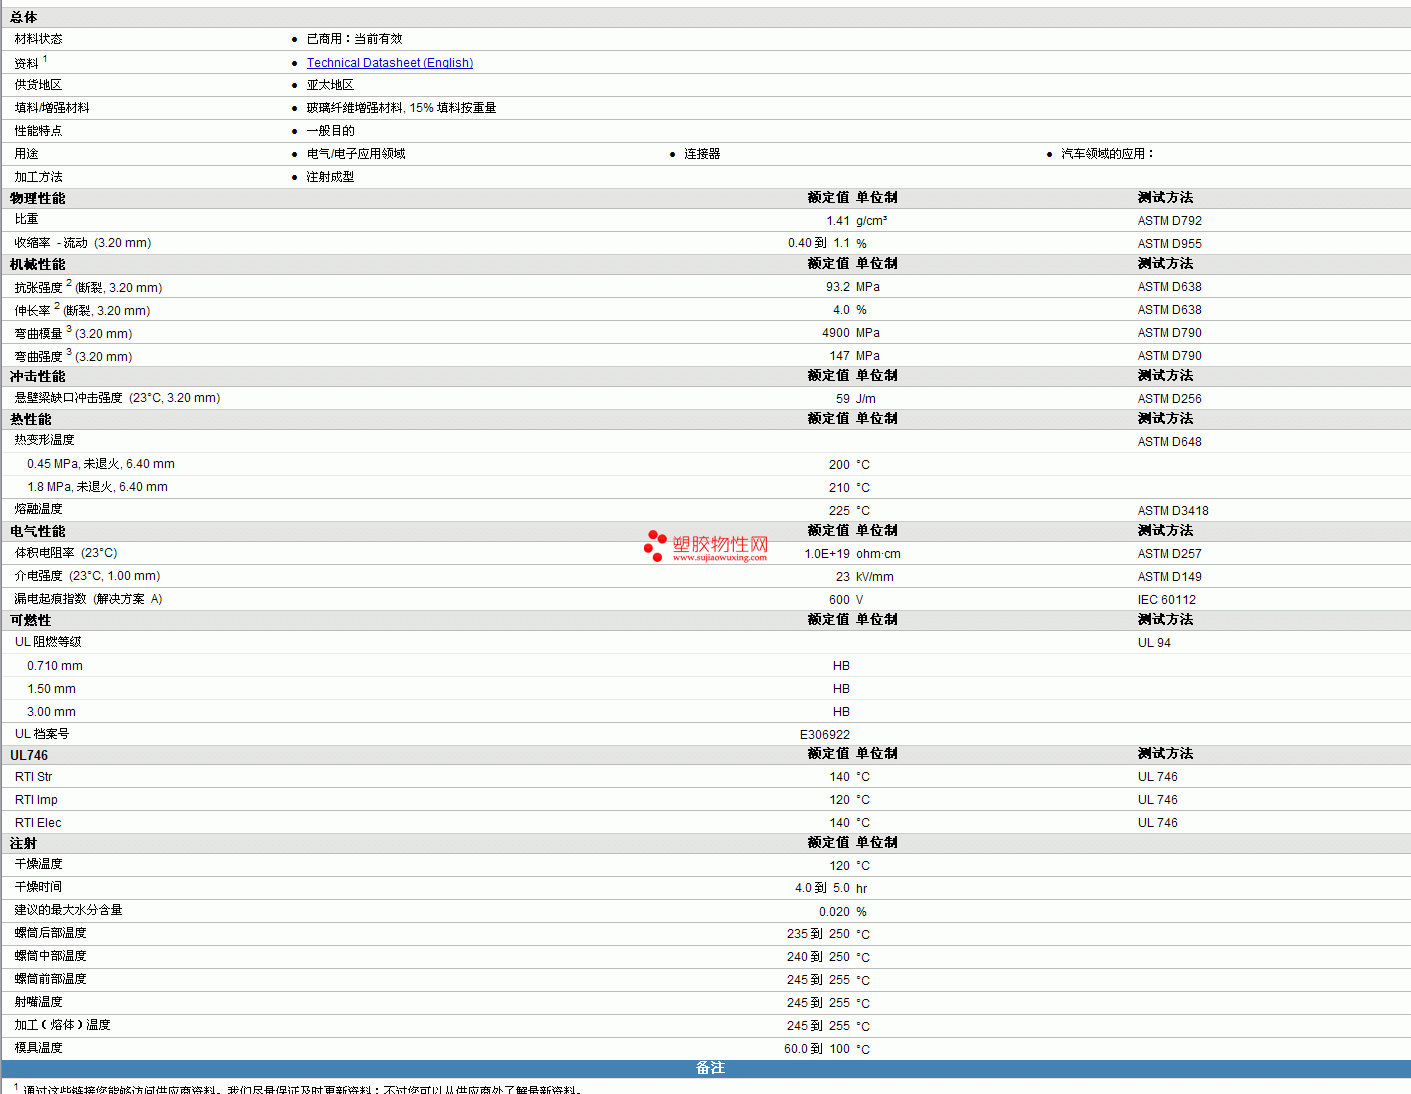1411x1094 pixels.
Task: Click the 冲击性能 section heading
Action: (x=38, y=376)
